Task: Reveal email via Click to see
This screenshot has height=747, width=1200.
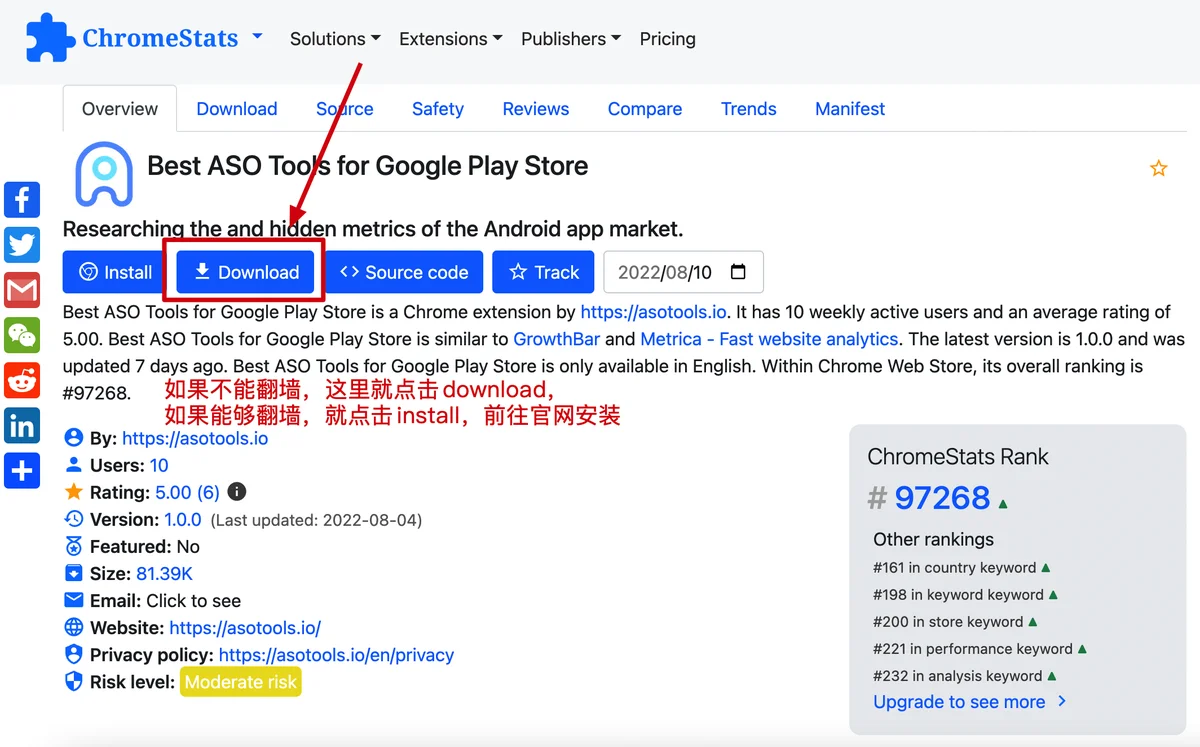Action: coord(193,601)
